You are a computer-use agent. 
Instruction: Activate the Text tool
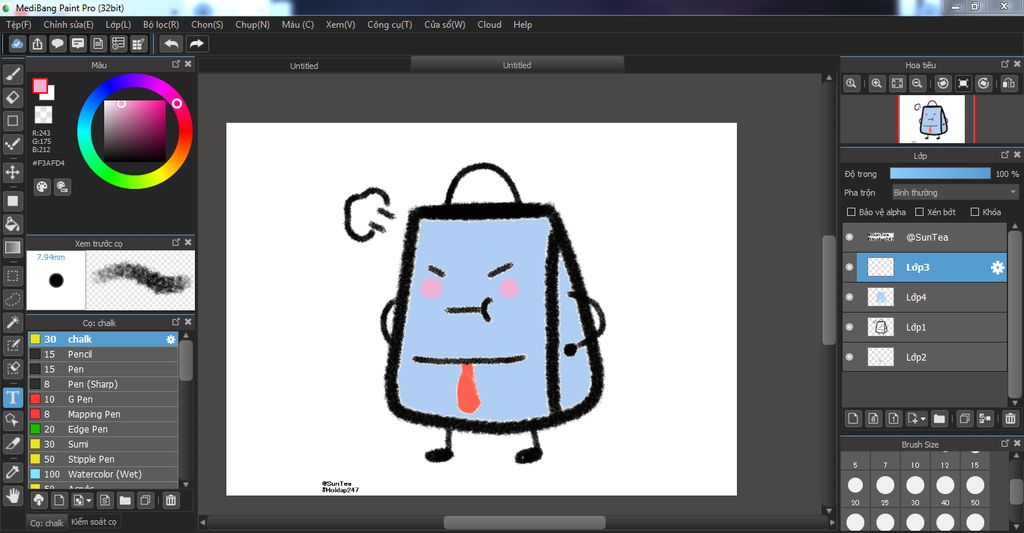(x=13, y=397)
